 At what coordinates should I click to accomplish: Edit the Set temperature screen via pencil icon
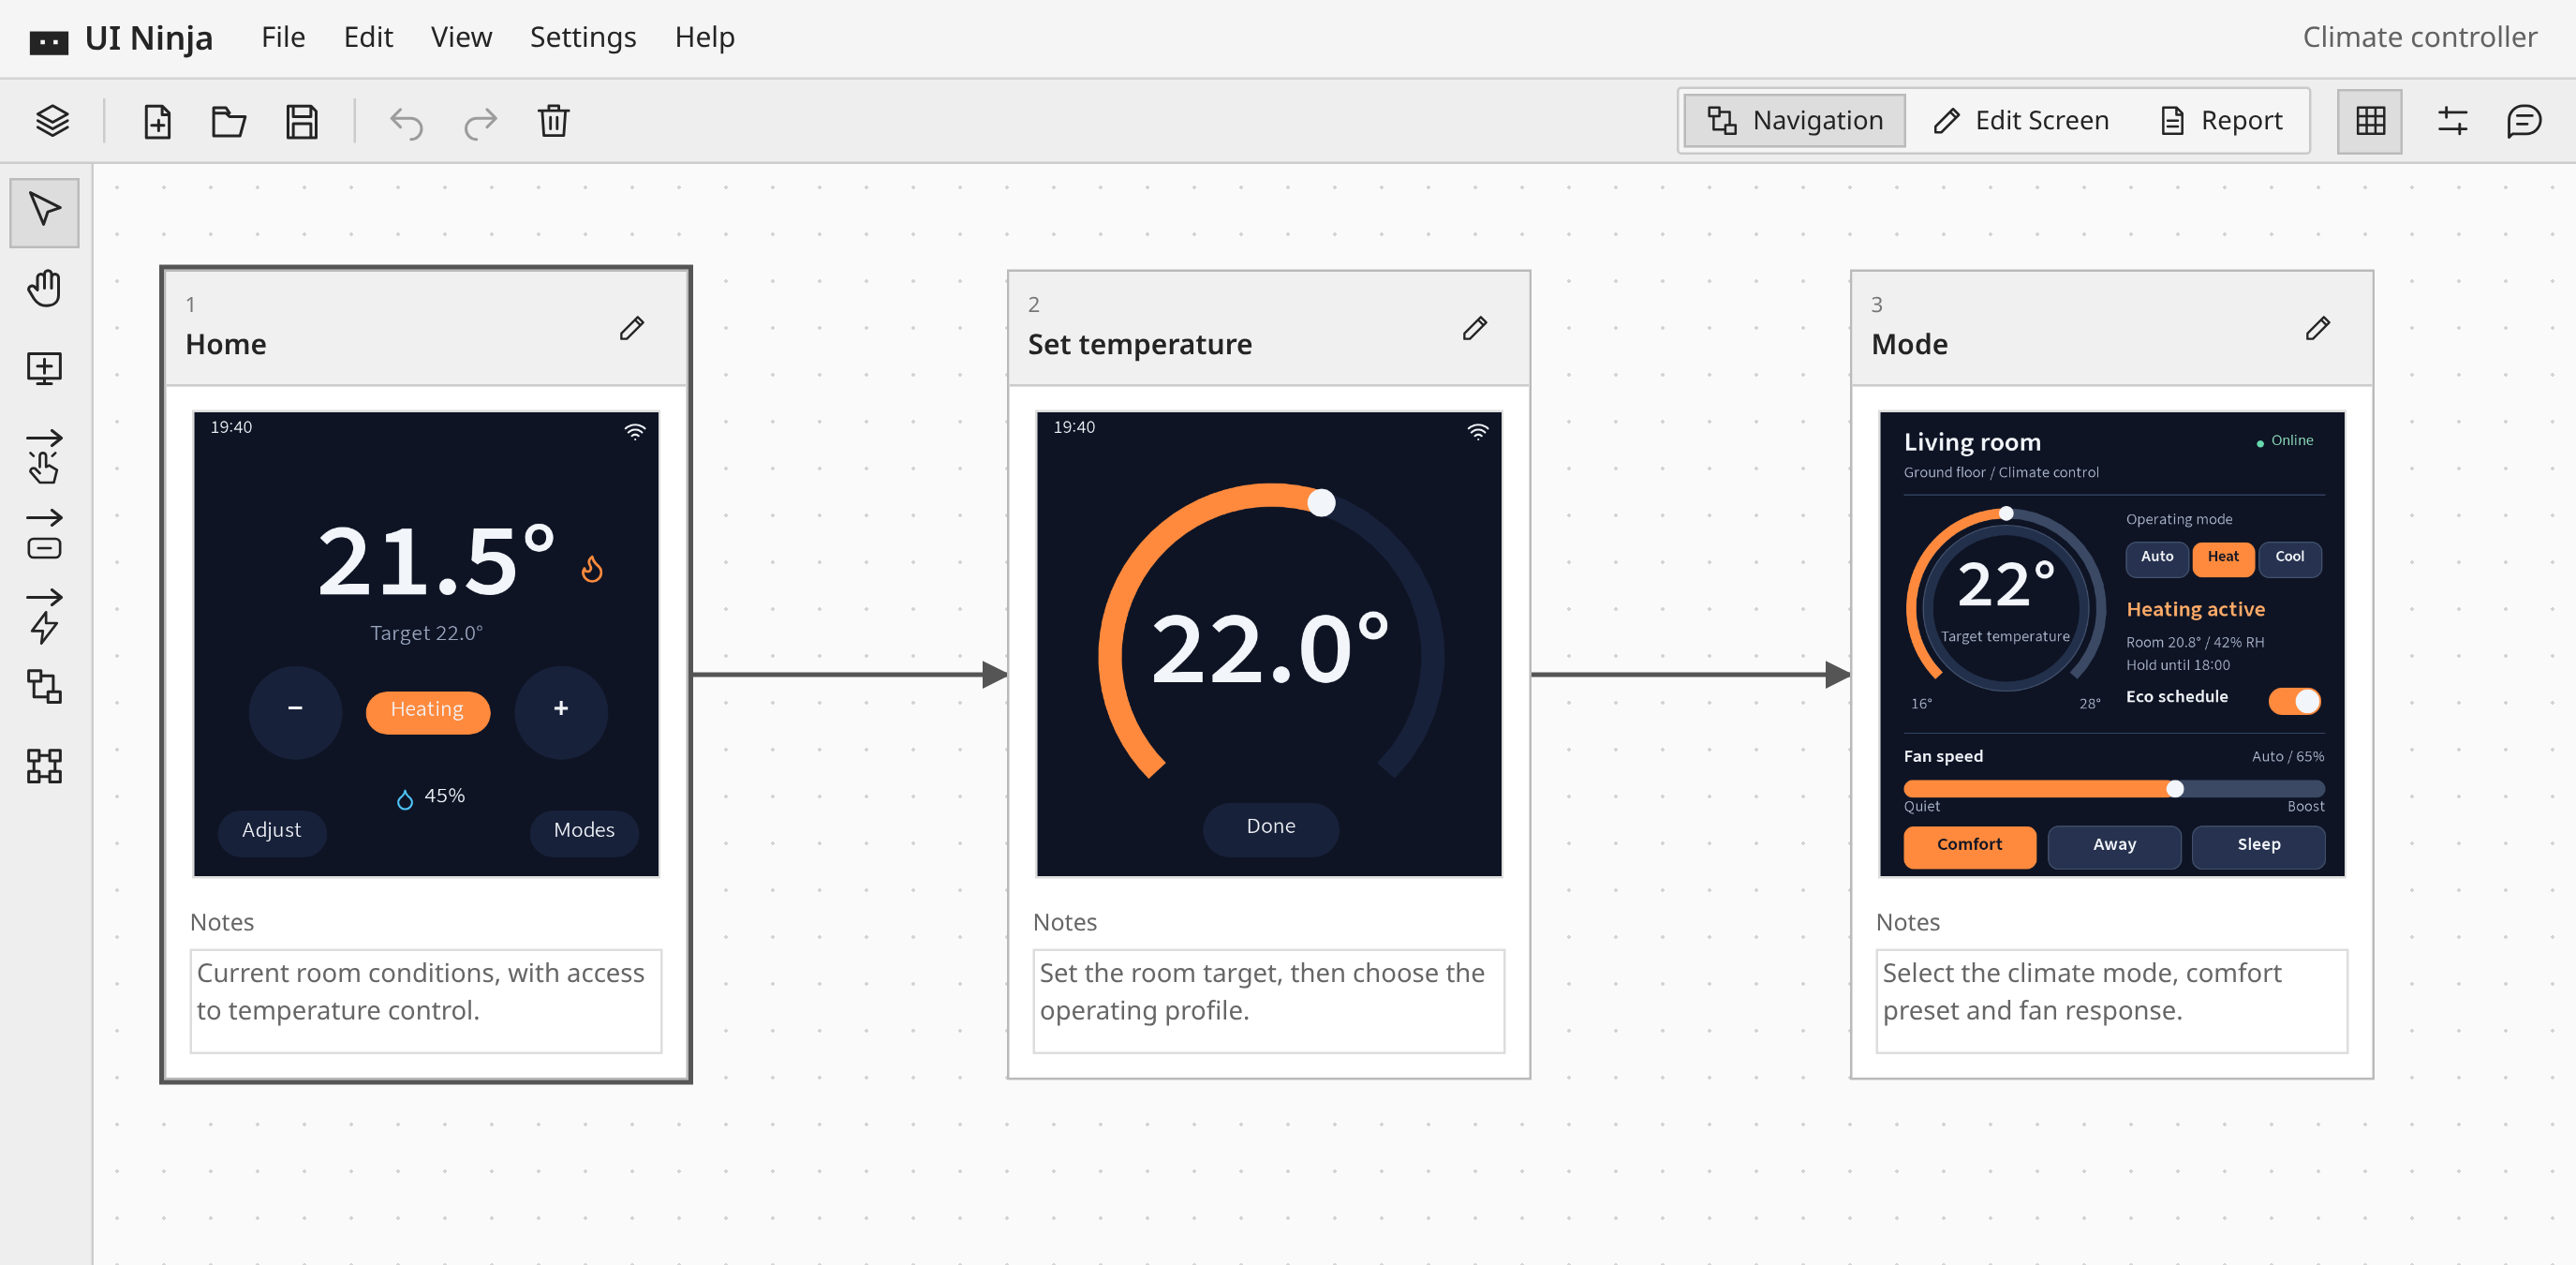[1475, 328]
